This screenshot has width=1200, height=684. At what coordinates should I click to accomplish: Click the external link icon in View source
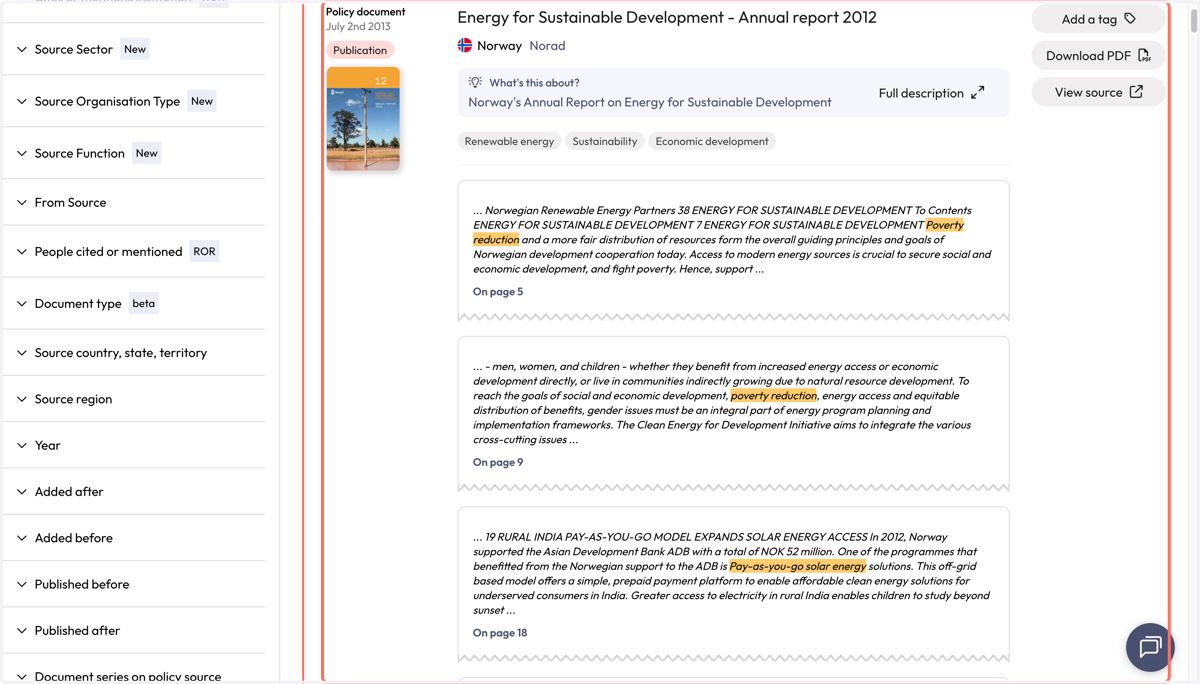coord(1136,92)
